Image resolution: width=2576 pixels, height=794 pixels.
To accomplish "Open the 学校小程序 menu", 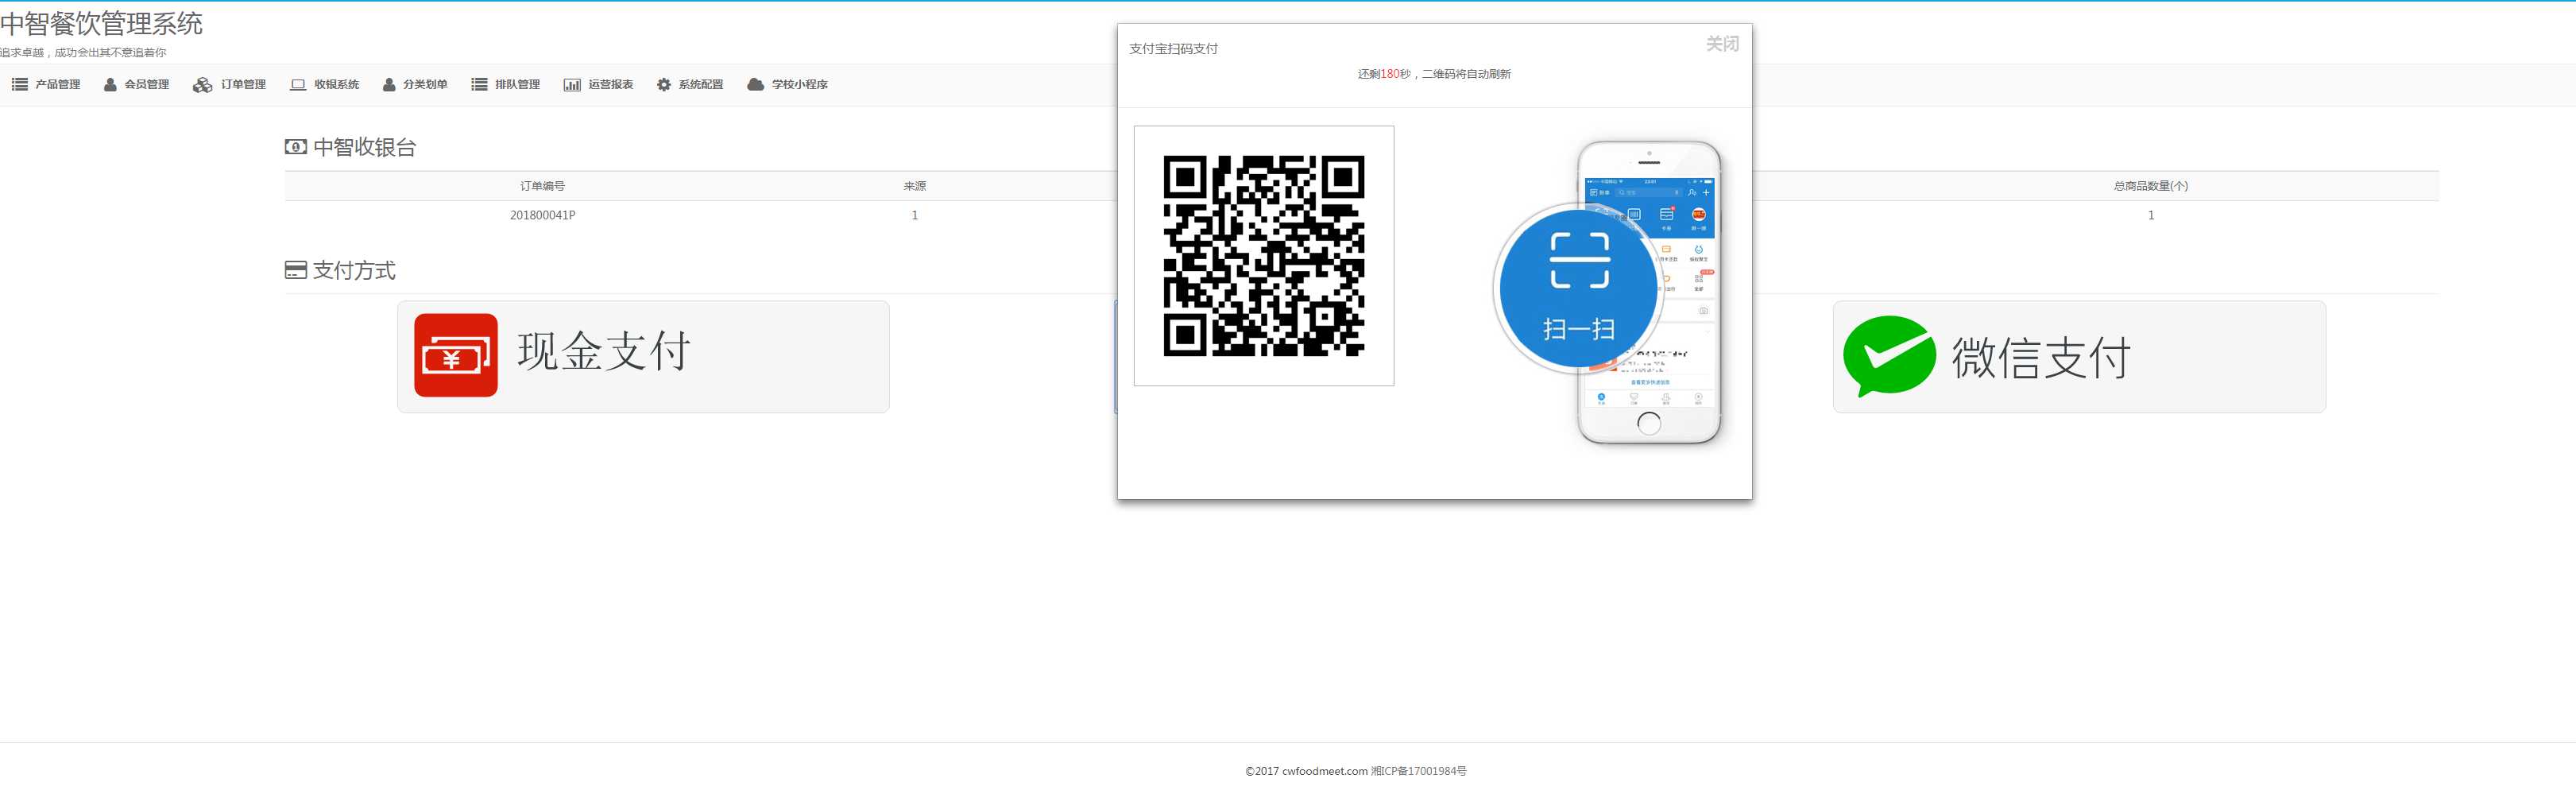I will click(x=787, y=85).
